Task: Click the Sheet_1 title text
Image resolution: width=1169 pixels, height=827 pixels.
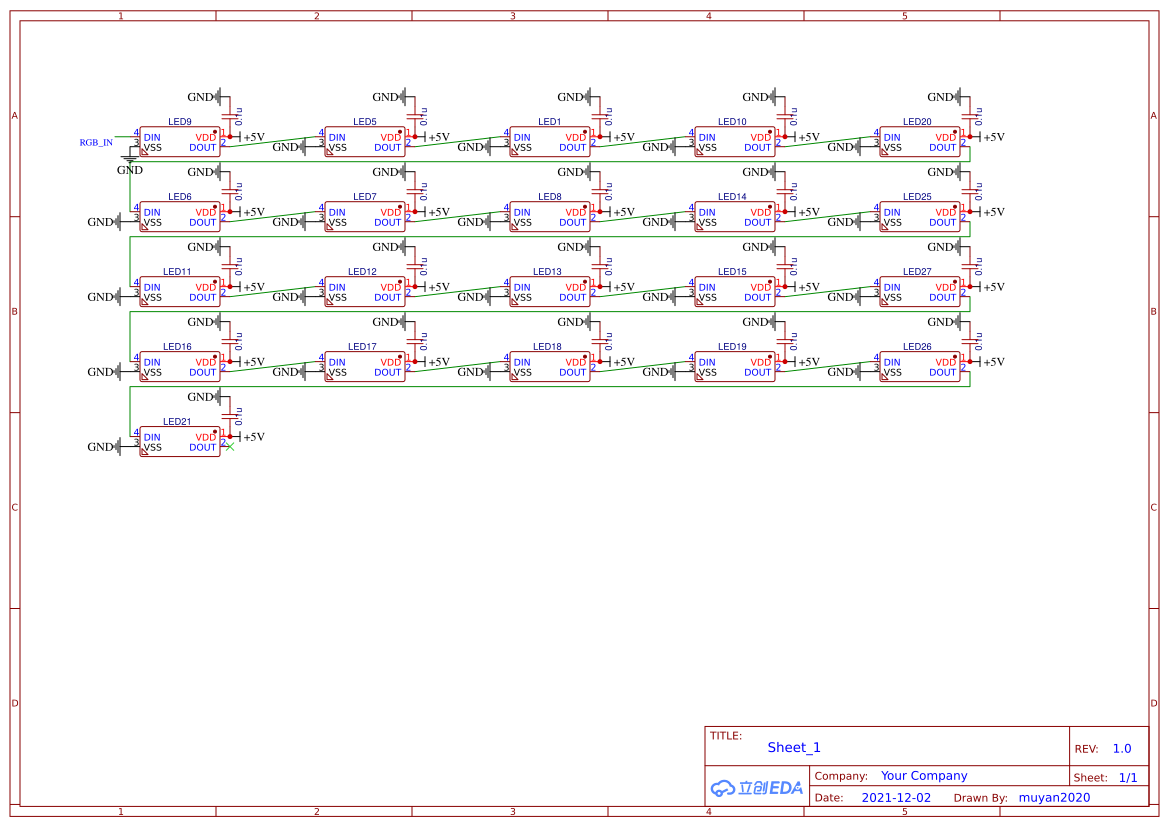Action: click(794, 747)
